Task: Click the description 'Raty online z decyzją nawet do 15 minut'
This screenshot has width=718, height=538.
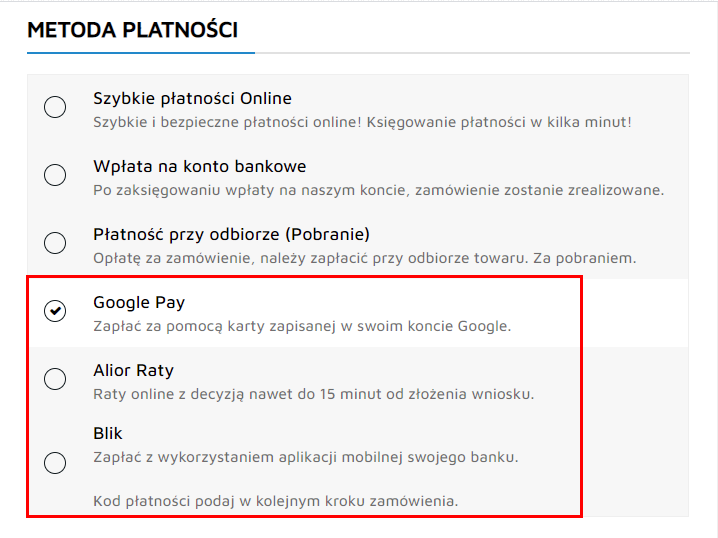Action: tap(237, 394)
